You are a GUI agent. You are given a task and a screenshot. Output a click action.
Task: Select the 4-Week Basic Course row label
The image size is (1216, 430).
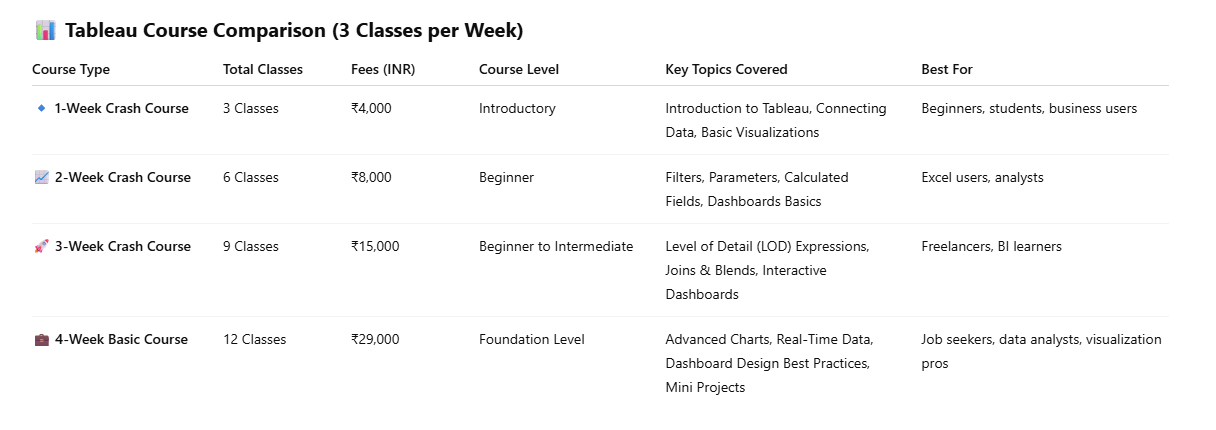(121, 339)
